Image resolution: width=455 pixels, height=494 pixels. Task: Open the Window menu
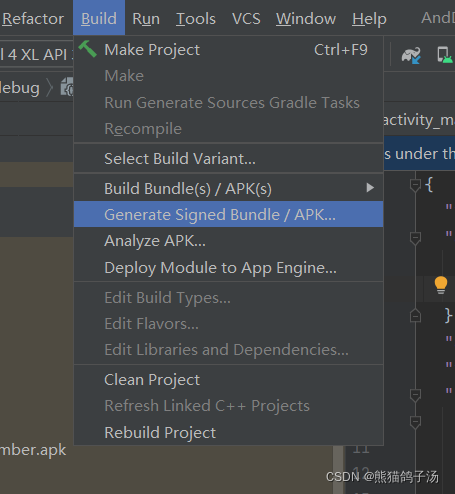click(306, 19)
